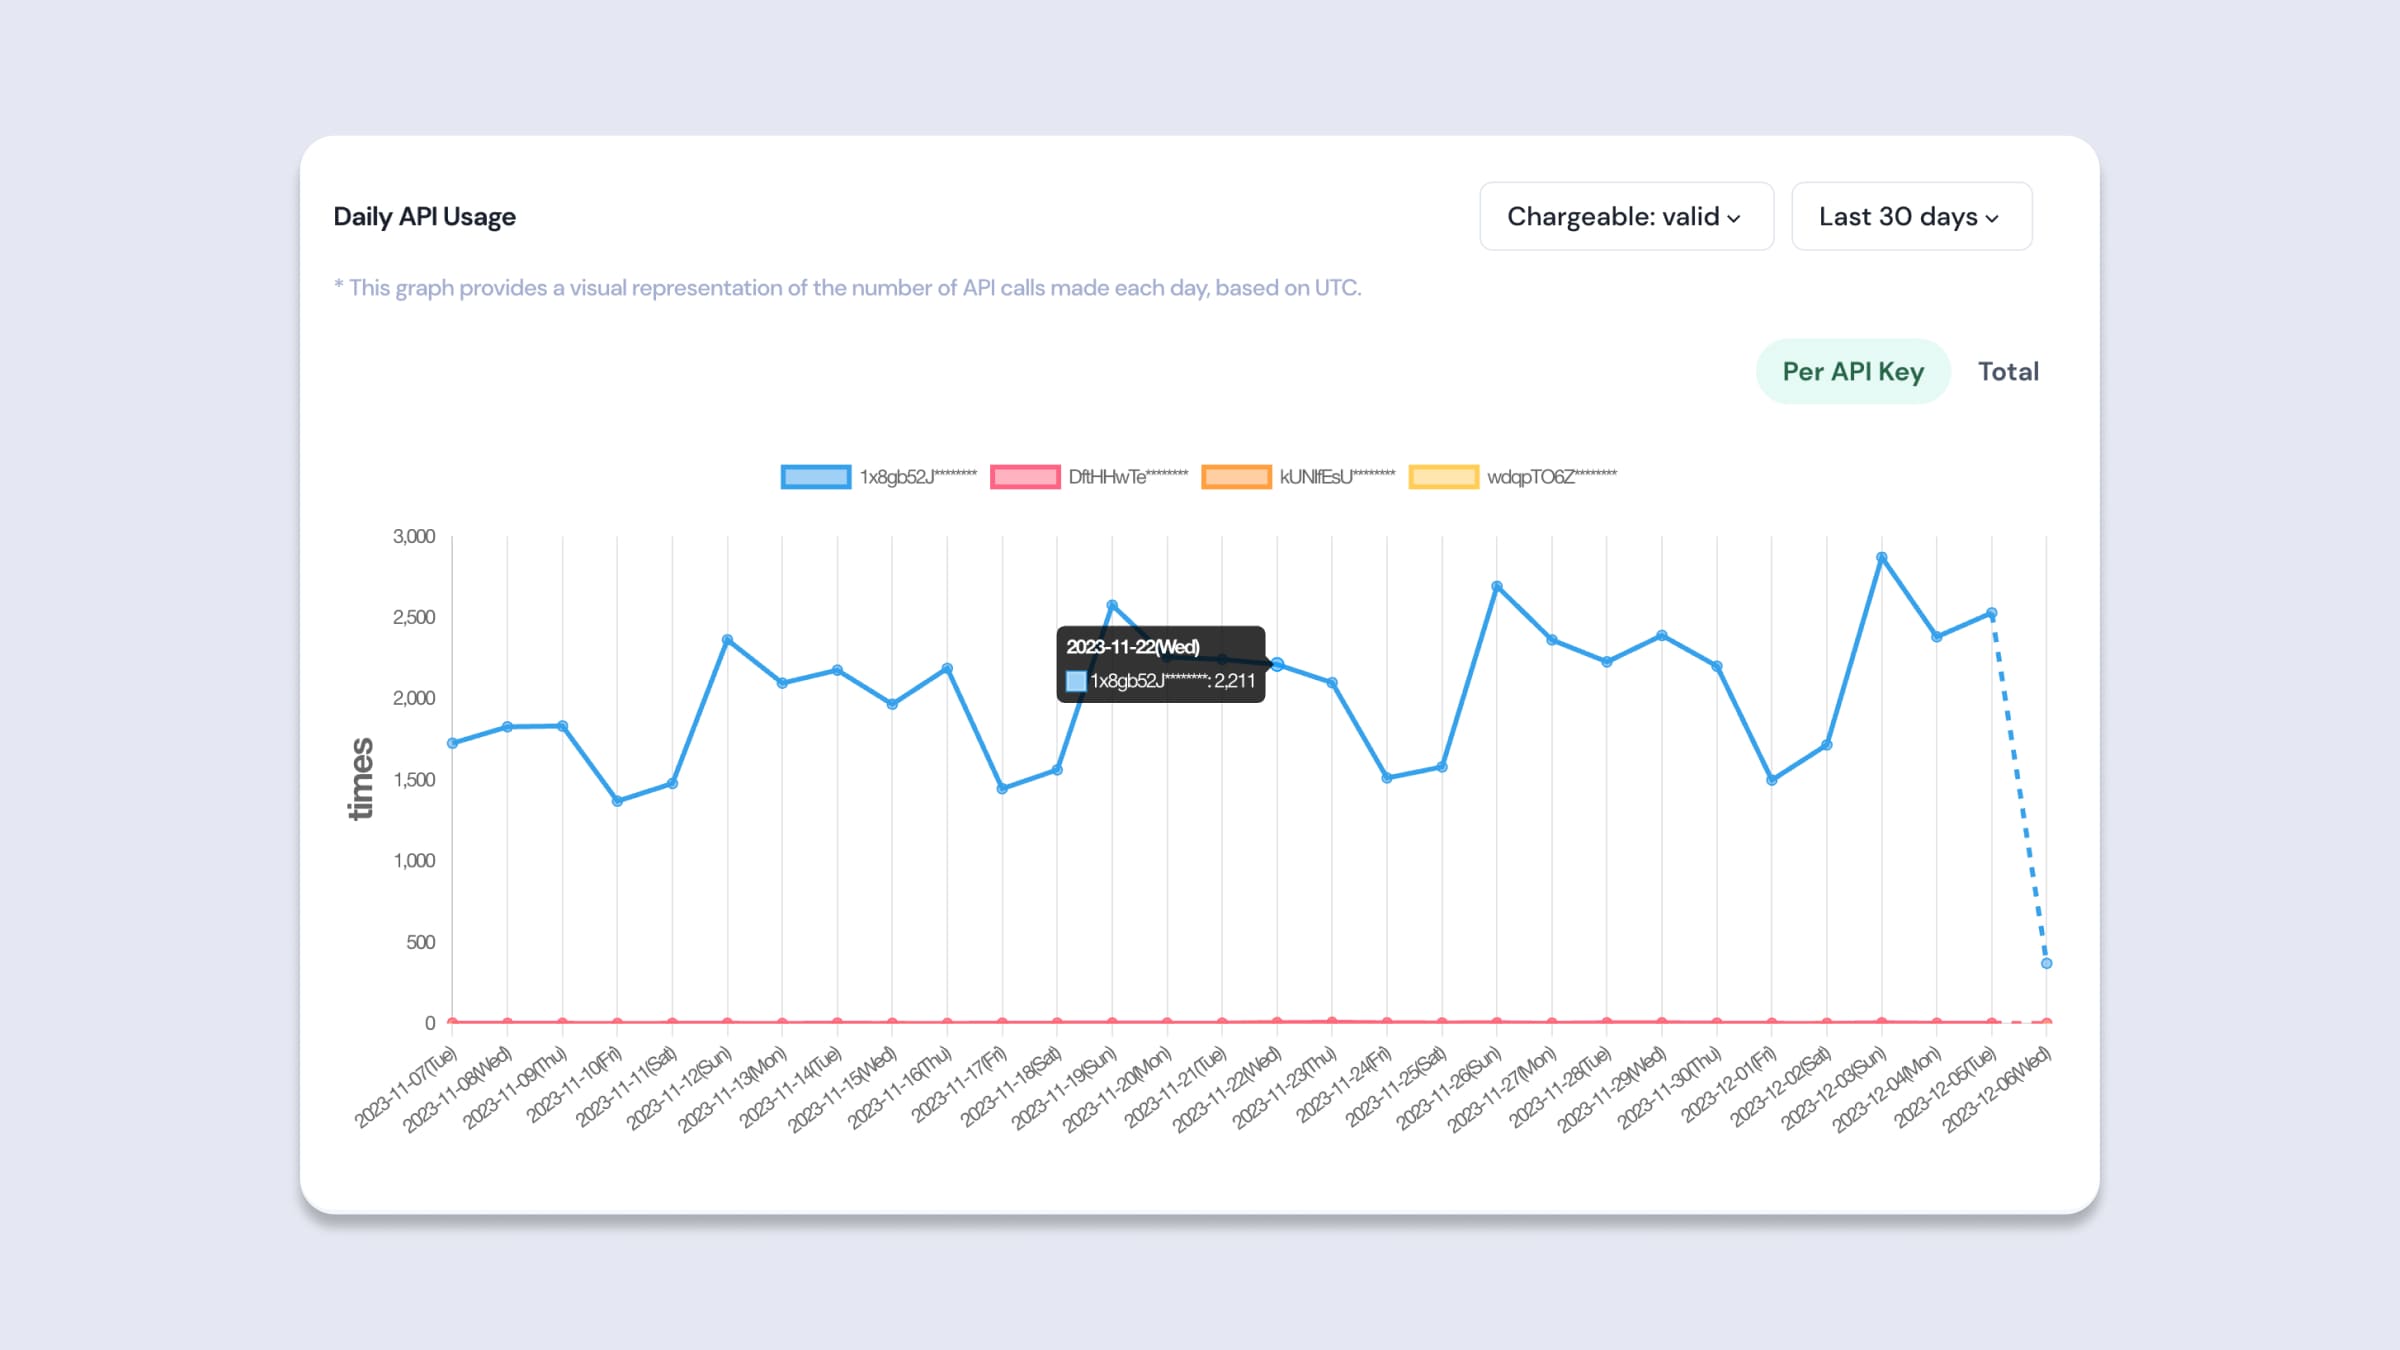This screenshot has height=1350, width=2400.
Task: Click the blue data point on 2023-11-26(Sun)
Action: (x=1497, y=586)
